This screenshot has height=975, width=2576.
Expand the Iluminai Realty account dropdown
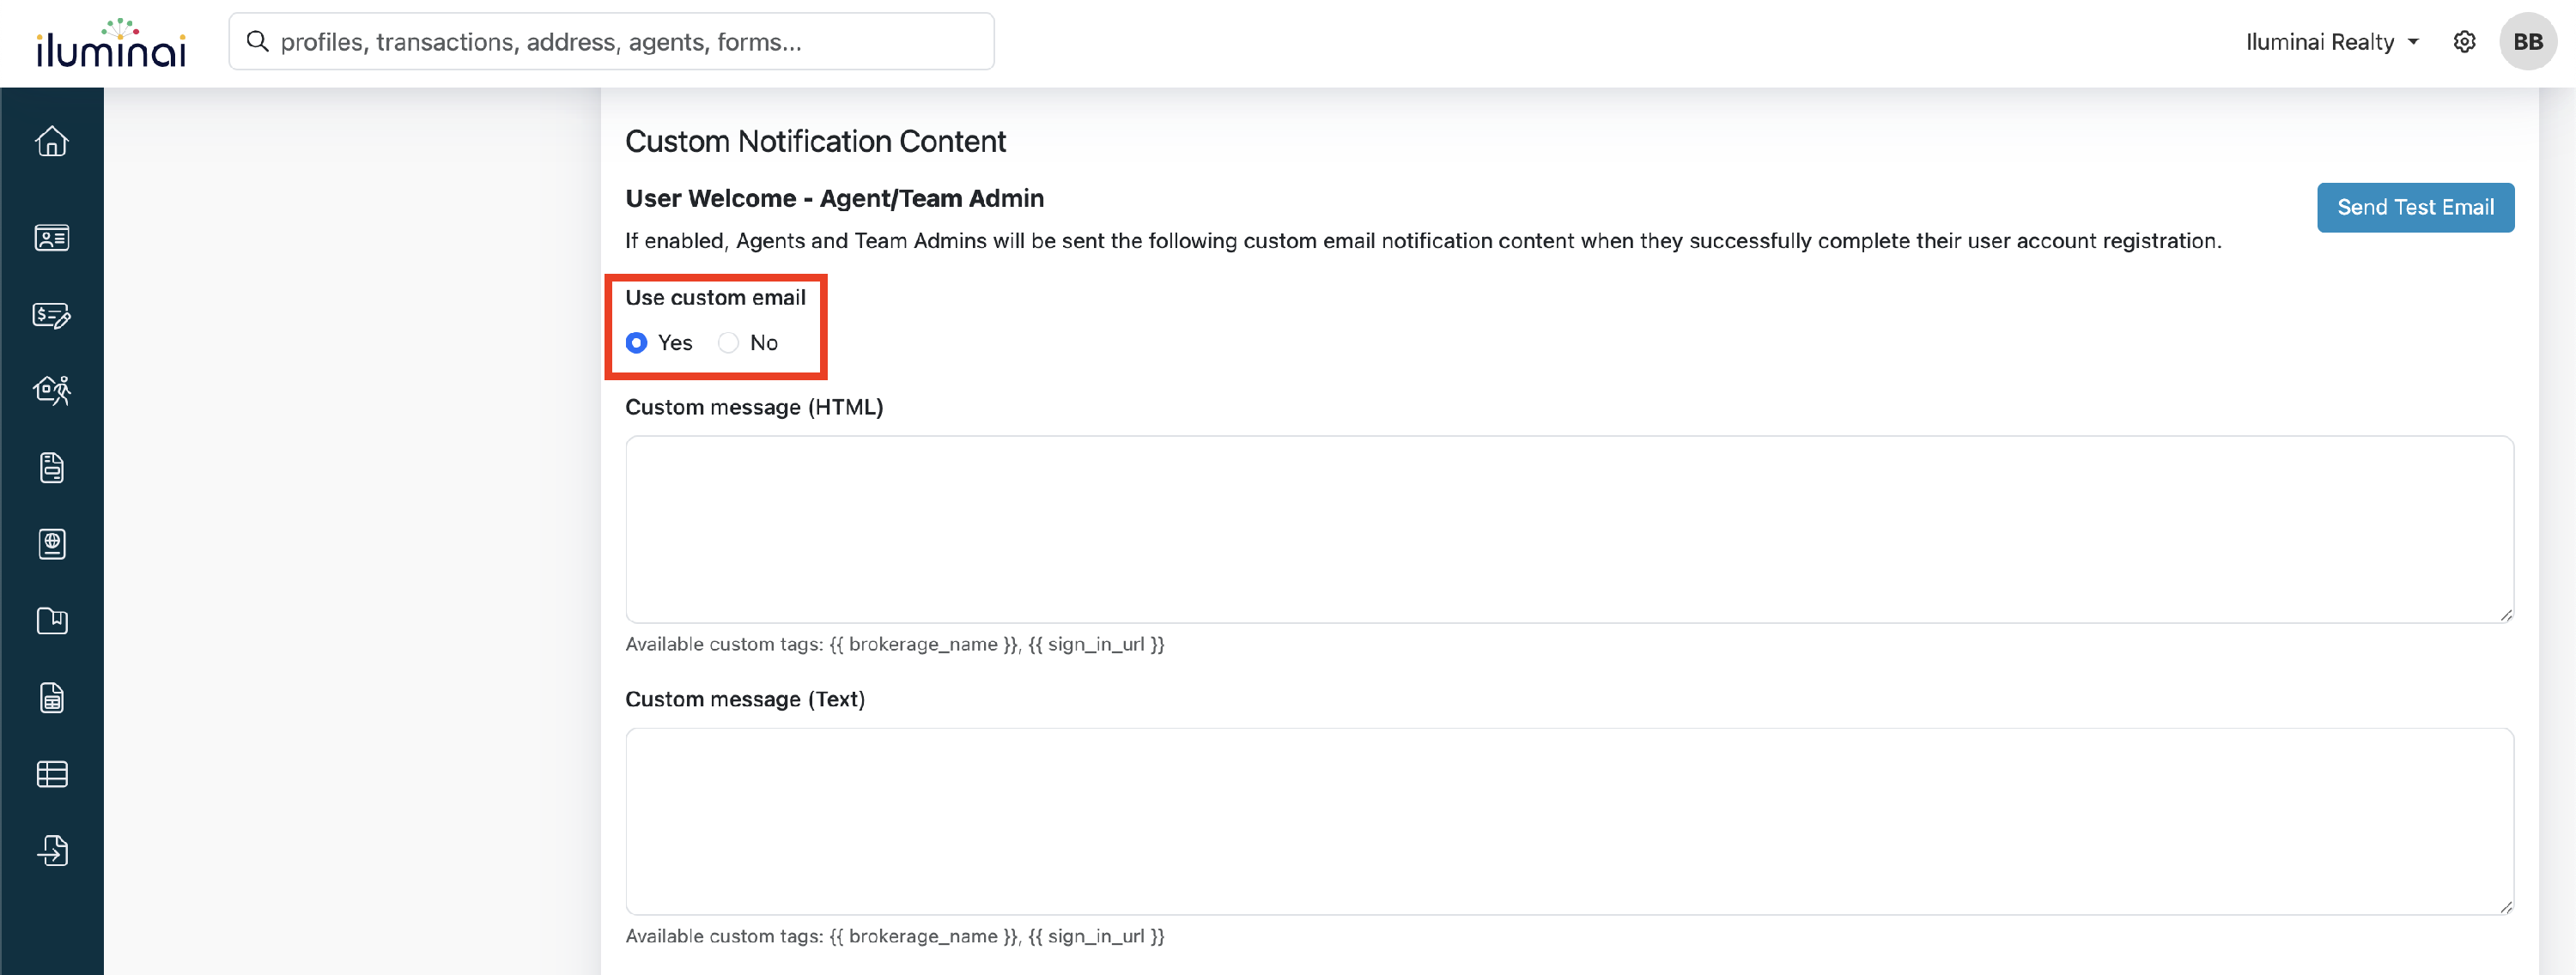[x=2332, y=42]
